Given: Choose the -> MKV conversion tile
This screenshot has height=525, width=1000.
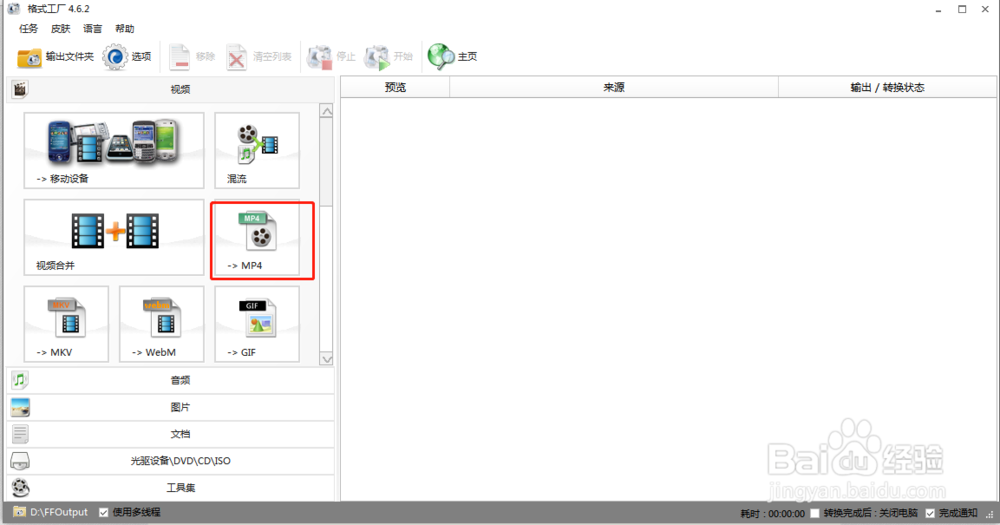Looking at the screenshot, I should click(66, 324).
